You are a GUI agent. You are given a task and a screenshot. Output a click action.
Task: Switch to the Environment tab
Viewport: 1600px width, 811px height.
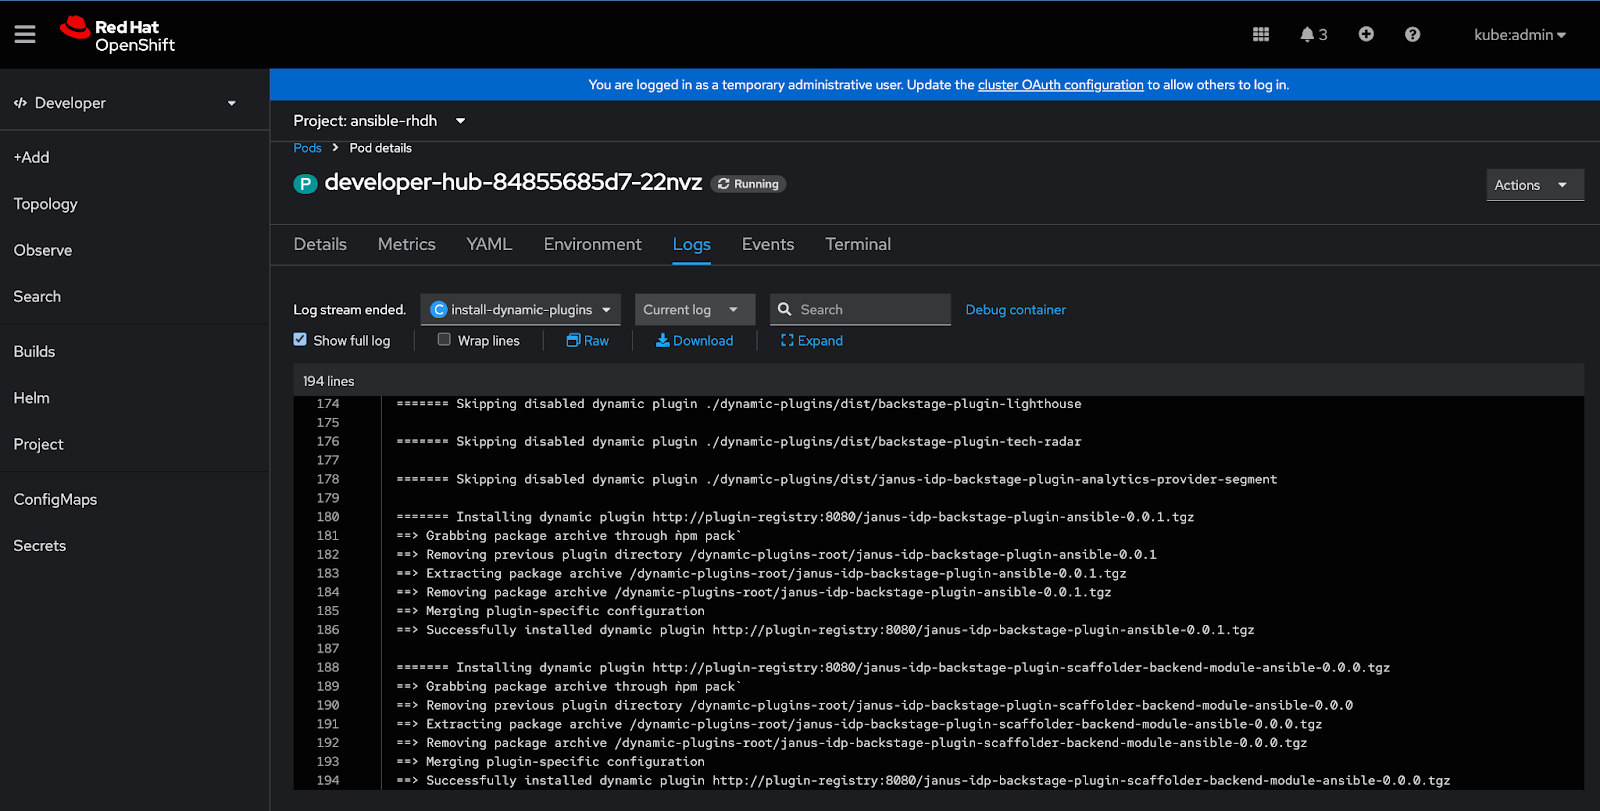(593, 245)
